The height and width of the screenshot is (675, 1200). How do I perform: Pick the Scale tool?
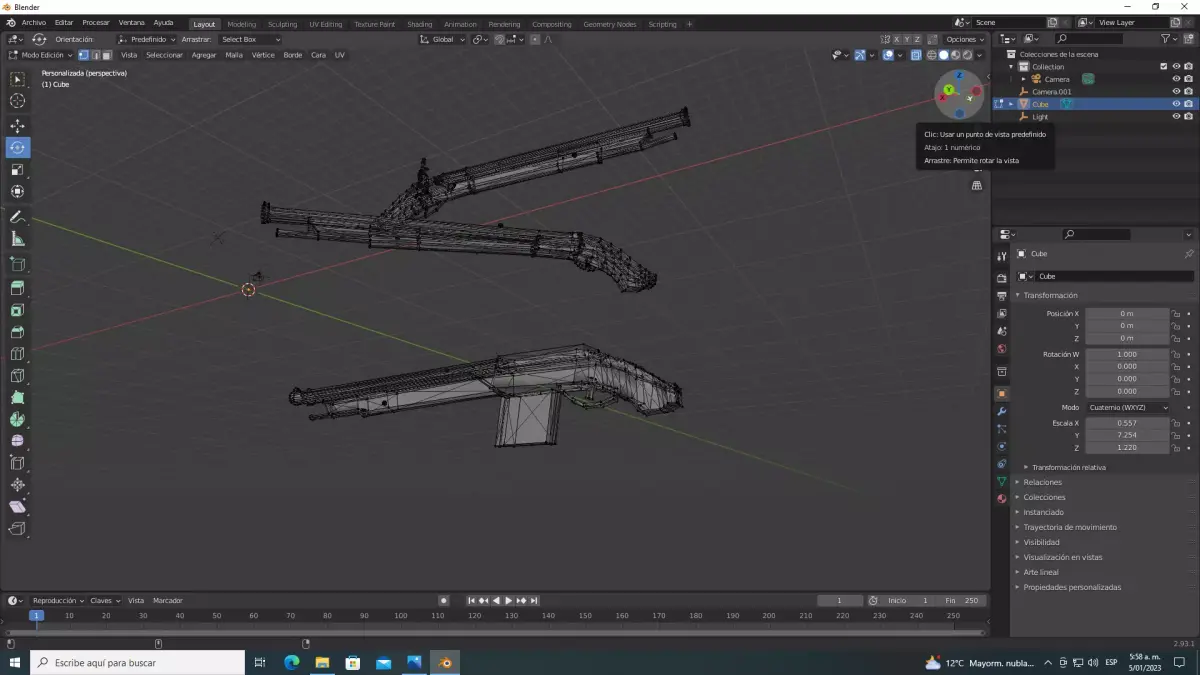17,169
